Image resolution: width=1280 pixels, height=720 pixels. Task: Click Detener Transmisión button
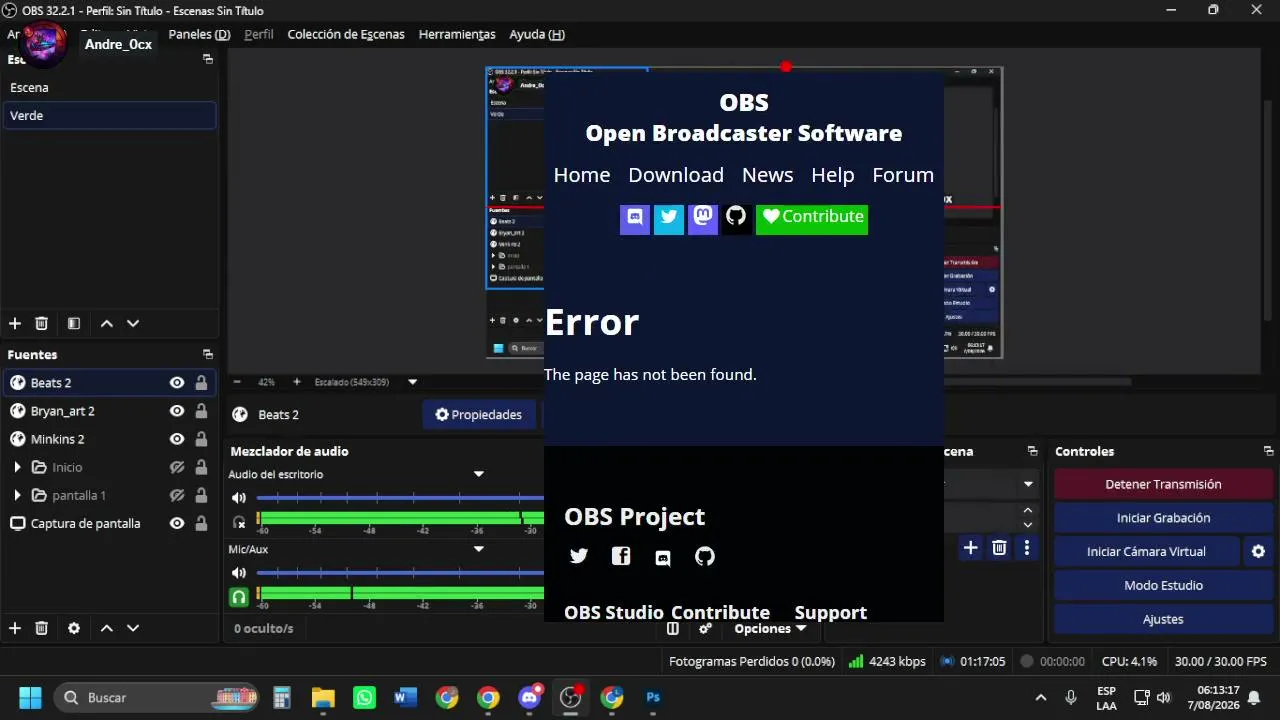1163,484
